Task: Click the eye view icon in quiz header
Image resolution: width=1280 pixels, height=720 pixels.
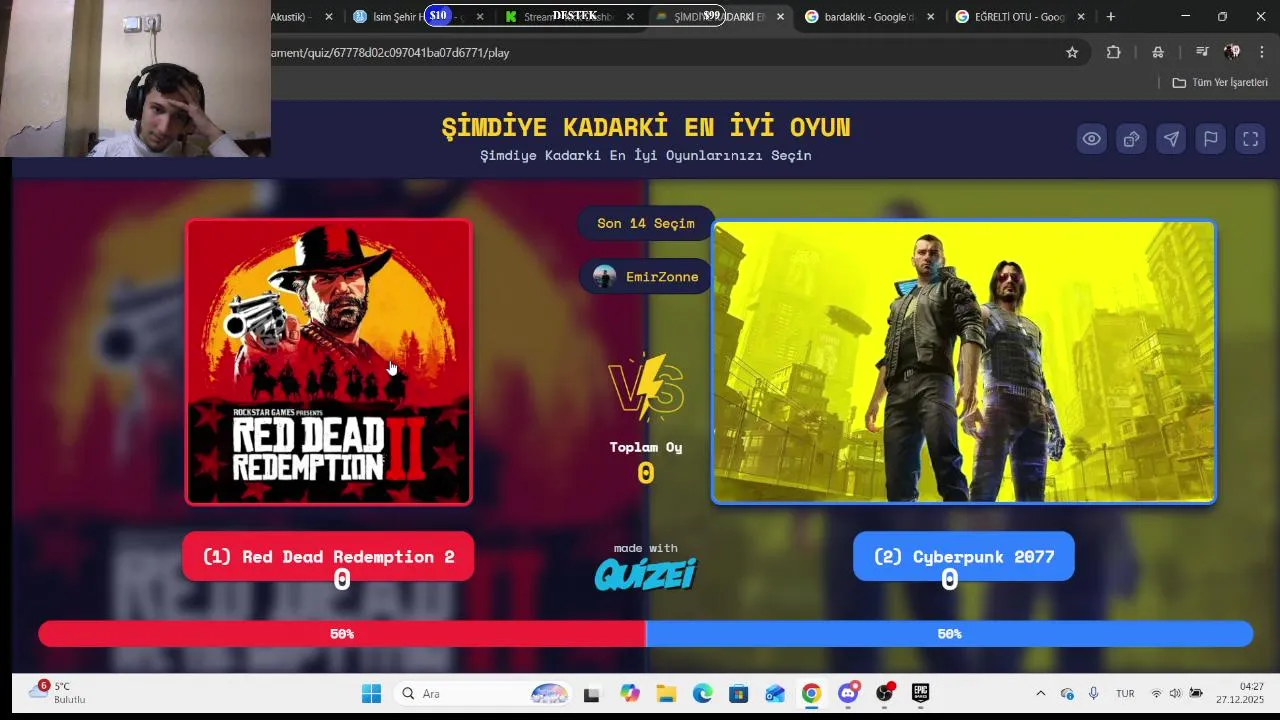Action: pos(1091,139)
